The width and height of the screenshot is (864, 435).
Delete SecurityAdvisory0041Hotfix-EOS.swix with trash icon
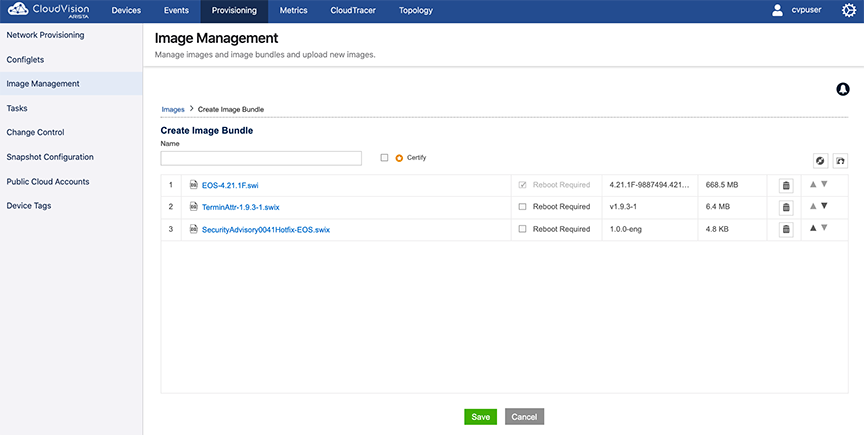click(786, 229)
